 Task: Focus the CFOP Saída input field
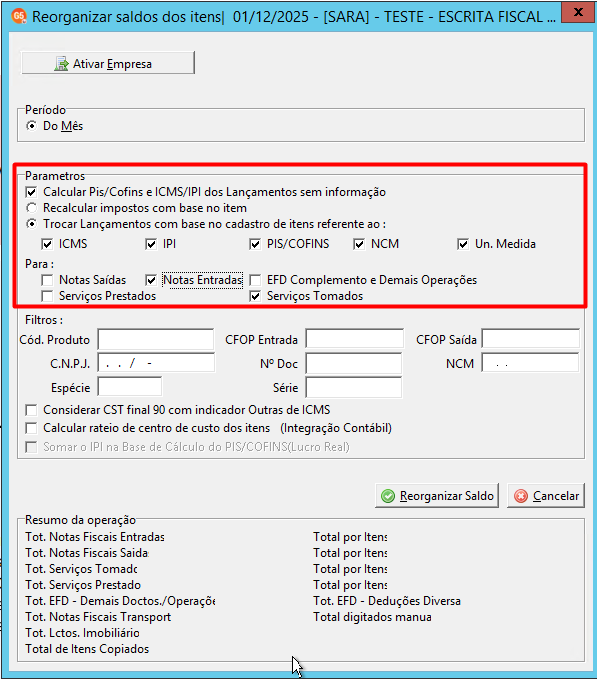coord(531,338)
